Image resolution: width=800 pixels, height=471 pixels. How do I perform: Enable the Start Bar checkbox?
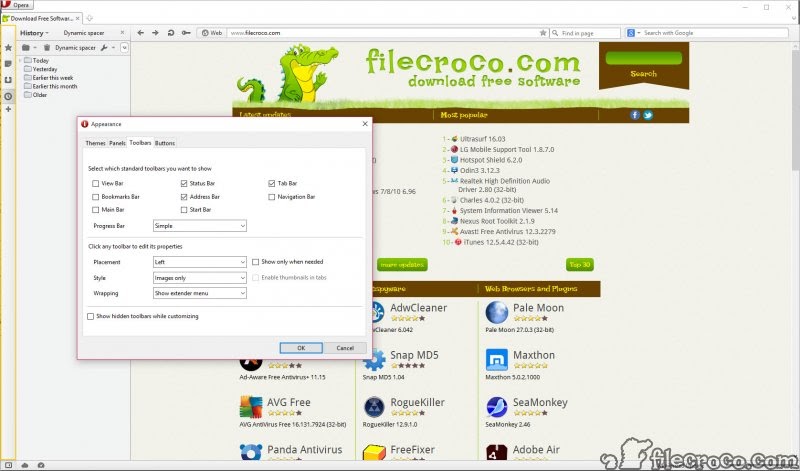(x=184, y=210)
